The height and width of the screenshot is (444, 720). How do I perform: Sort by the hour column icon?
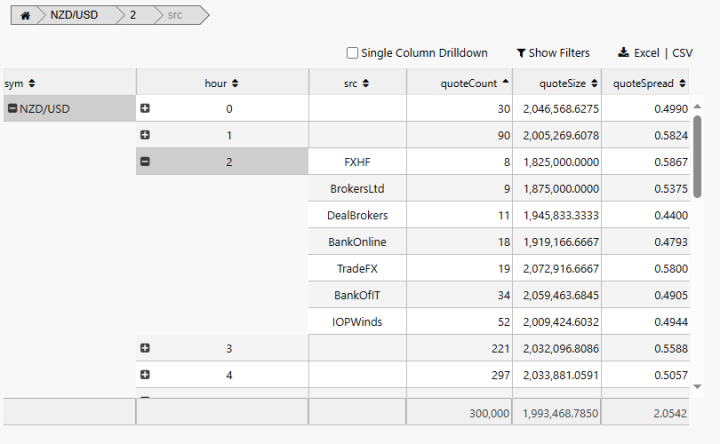[x=234, y=83]
